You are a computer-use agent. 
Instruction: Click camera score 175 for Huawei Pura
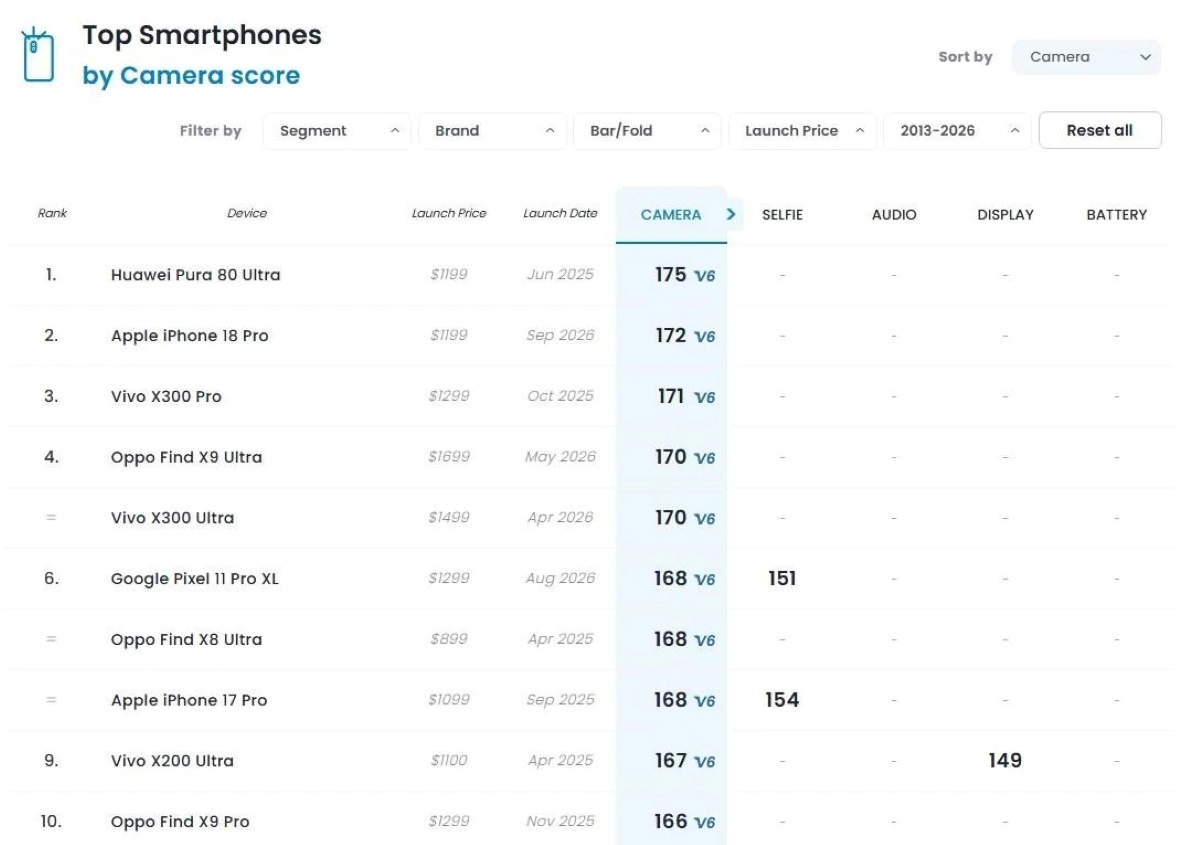click(x=671, y=275)
